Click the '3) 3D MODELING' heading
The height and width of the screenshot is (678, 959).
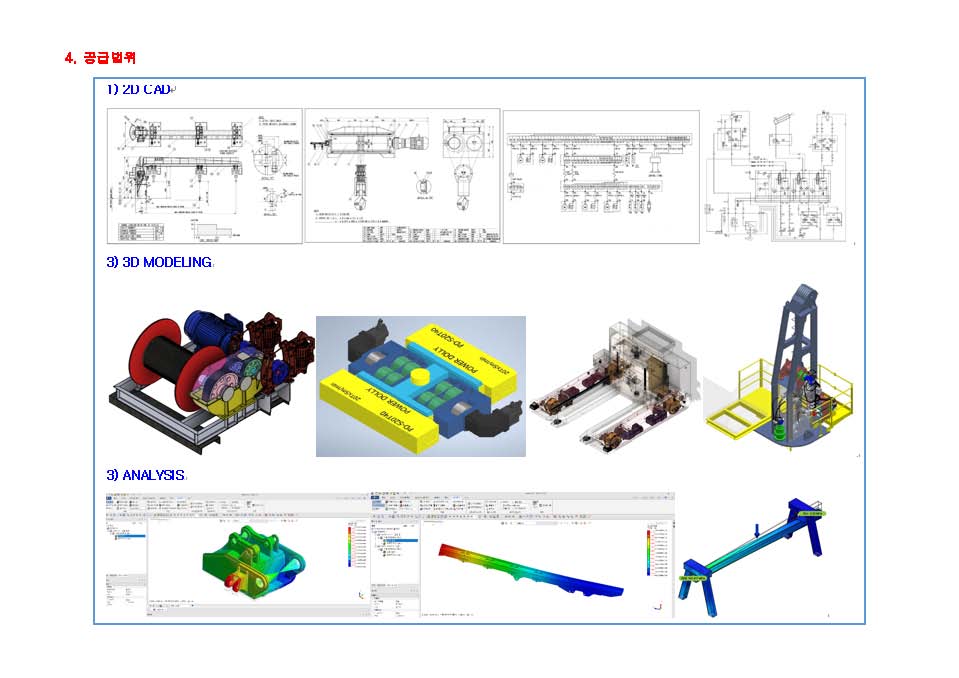159,262
